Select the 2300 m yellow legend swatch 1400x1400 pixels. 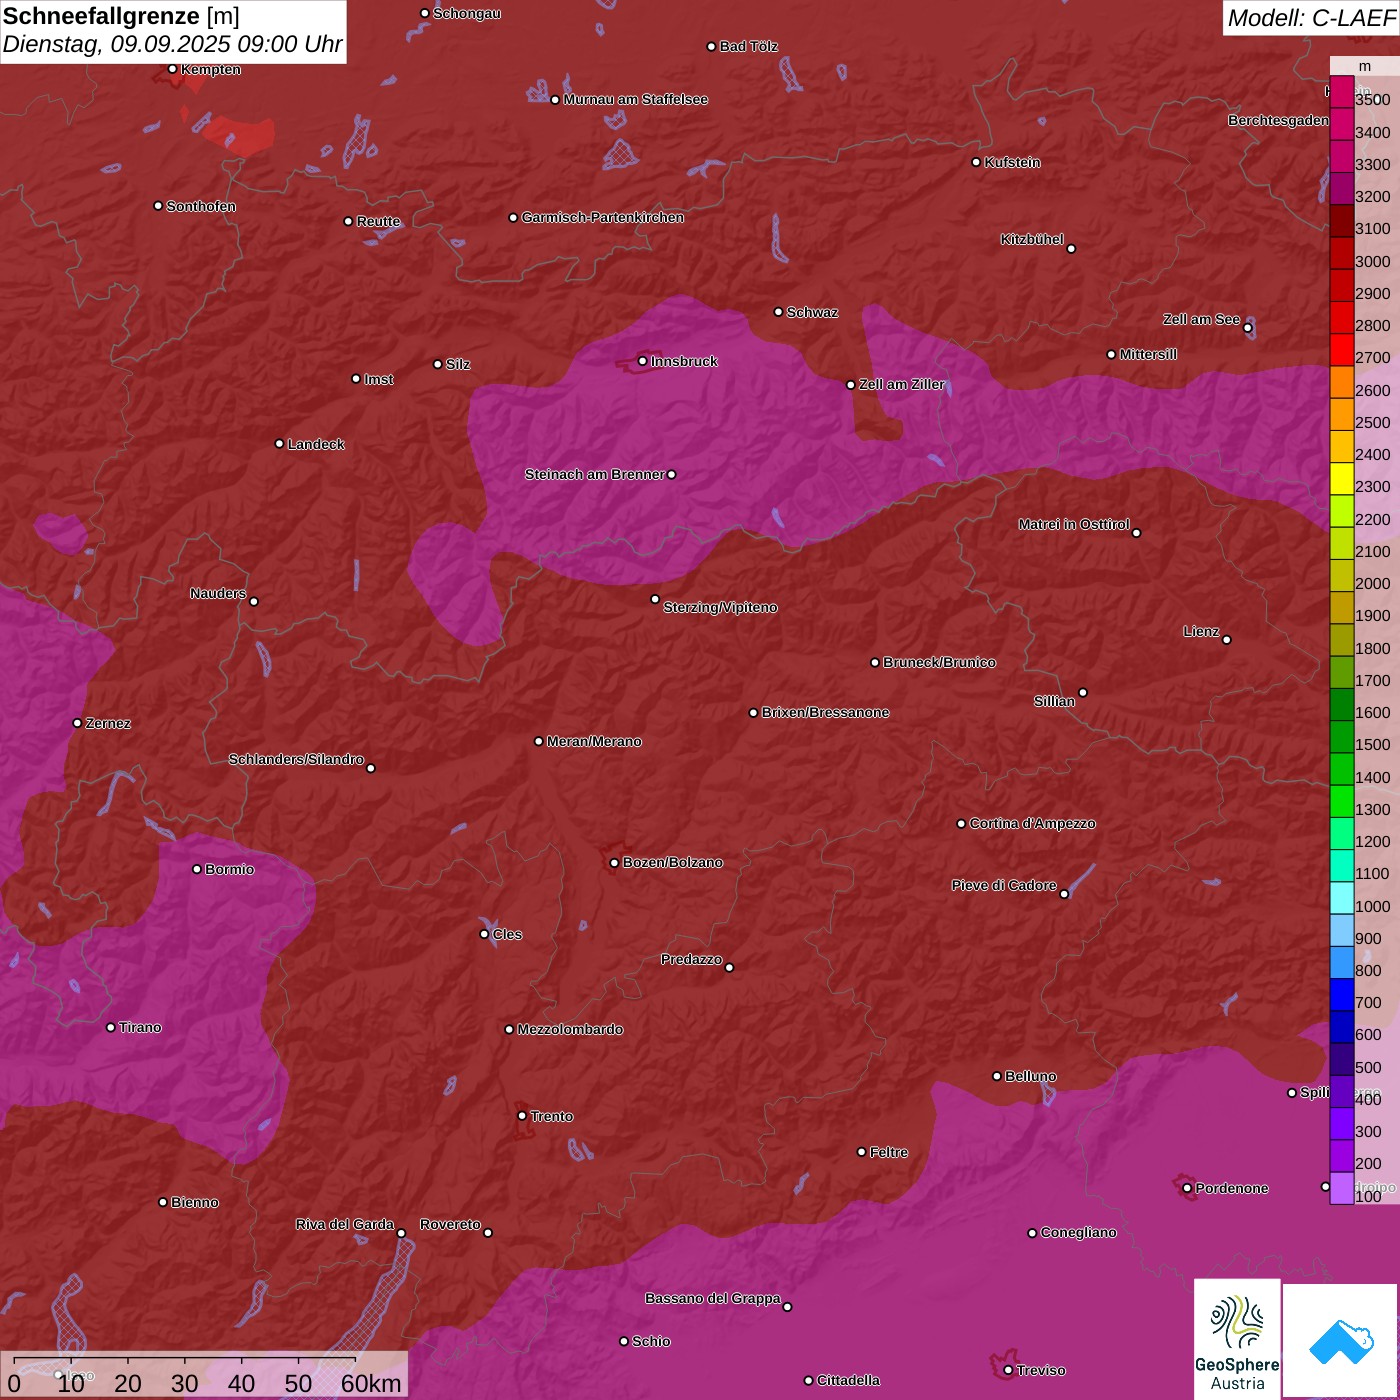coord(1342,479)
